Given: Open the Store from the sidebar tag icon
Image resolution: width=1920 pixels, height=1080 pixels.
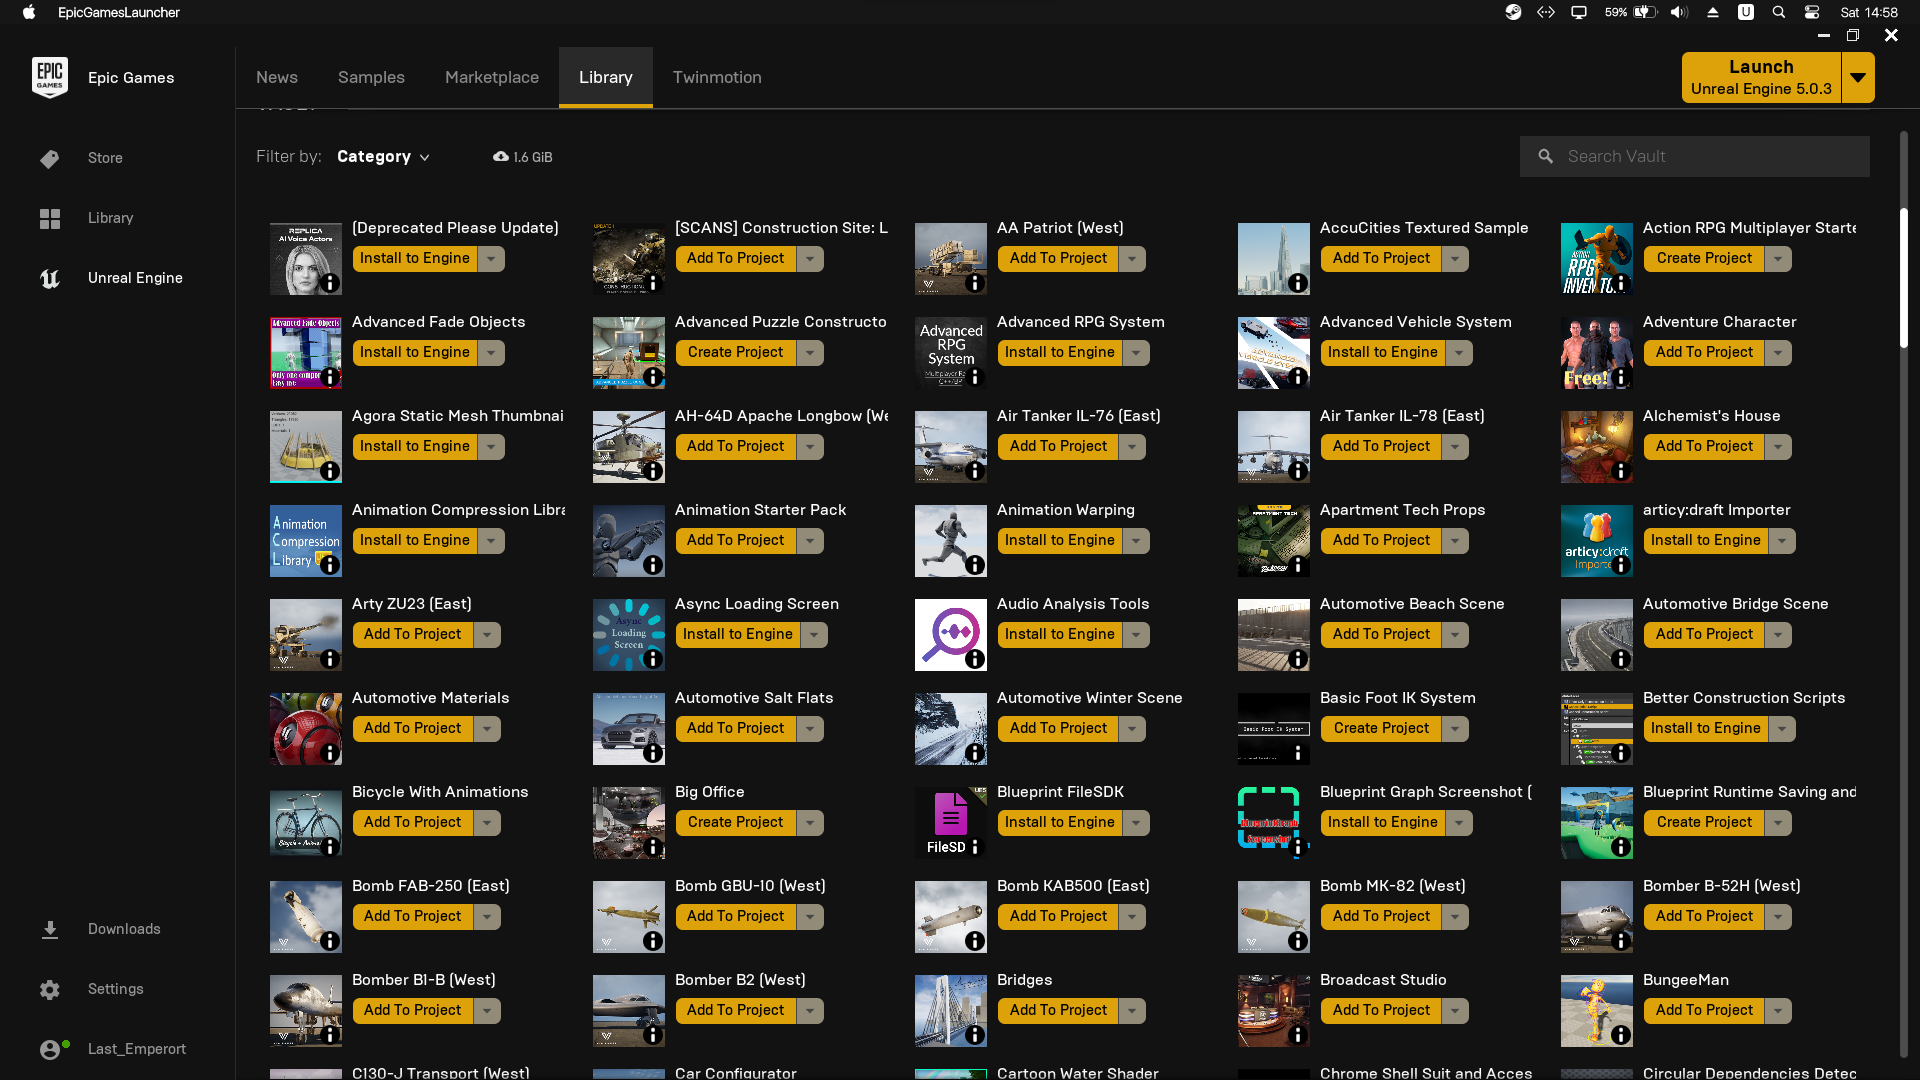Looking at the screenshot, I should (x=50, y=159).
